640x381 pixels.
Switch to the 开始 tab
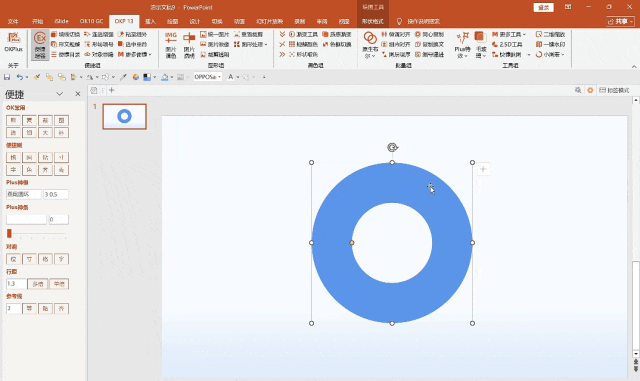[x=38, y=21]
